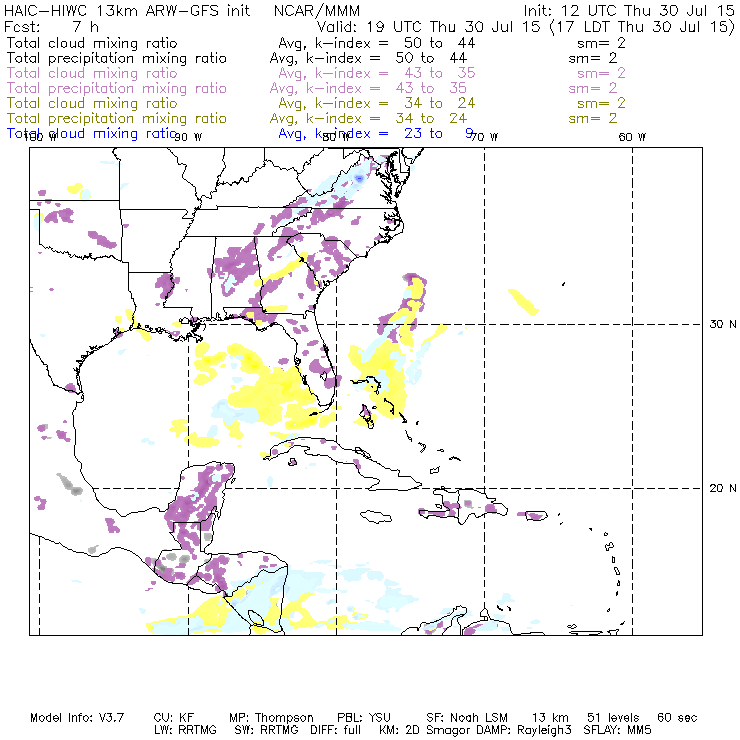Click 'Init: 12 UTC Thu 30 Jul 15'
Screen dimensions: 740x740
pos(629,11)
